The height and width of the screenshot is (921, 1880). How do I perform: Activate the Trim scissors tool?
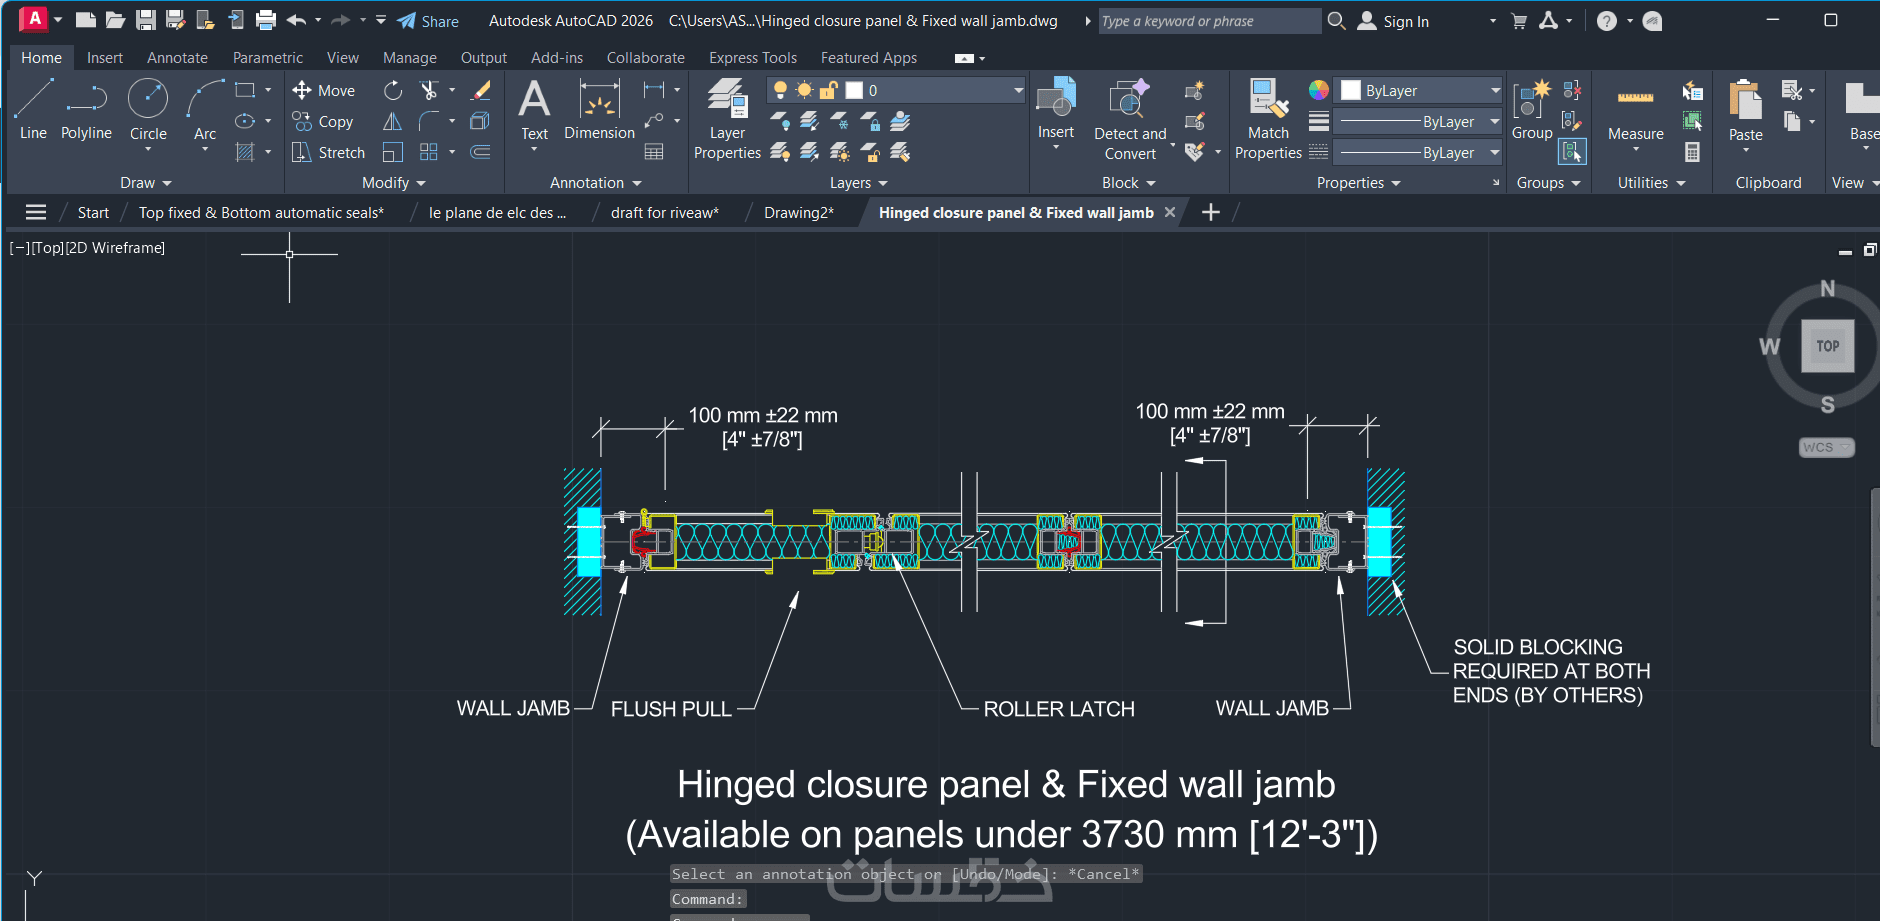tap(429, 91)
